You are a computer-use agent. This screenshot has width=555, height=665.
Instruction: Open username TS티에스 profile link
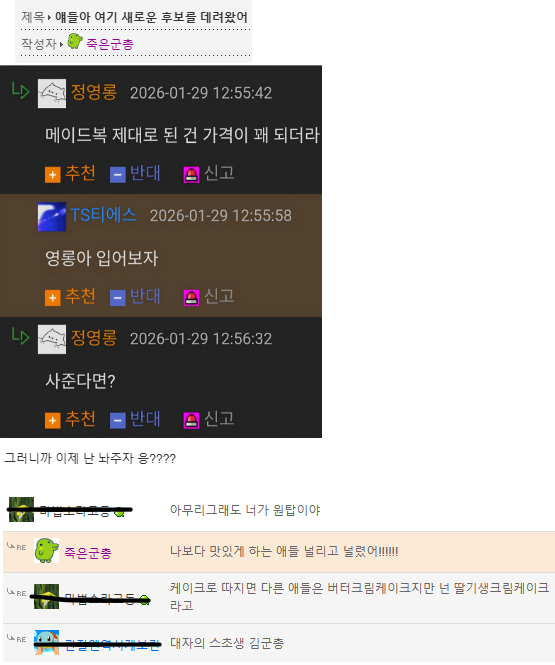point(103,215)
